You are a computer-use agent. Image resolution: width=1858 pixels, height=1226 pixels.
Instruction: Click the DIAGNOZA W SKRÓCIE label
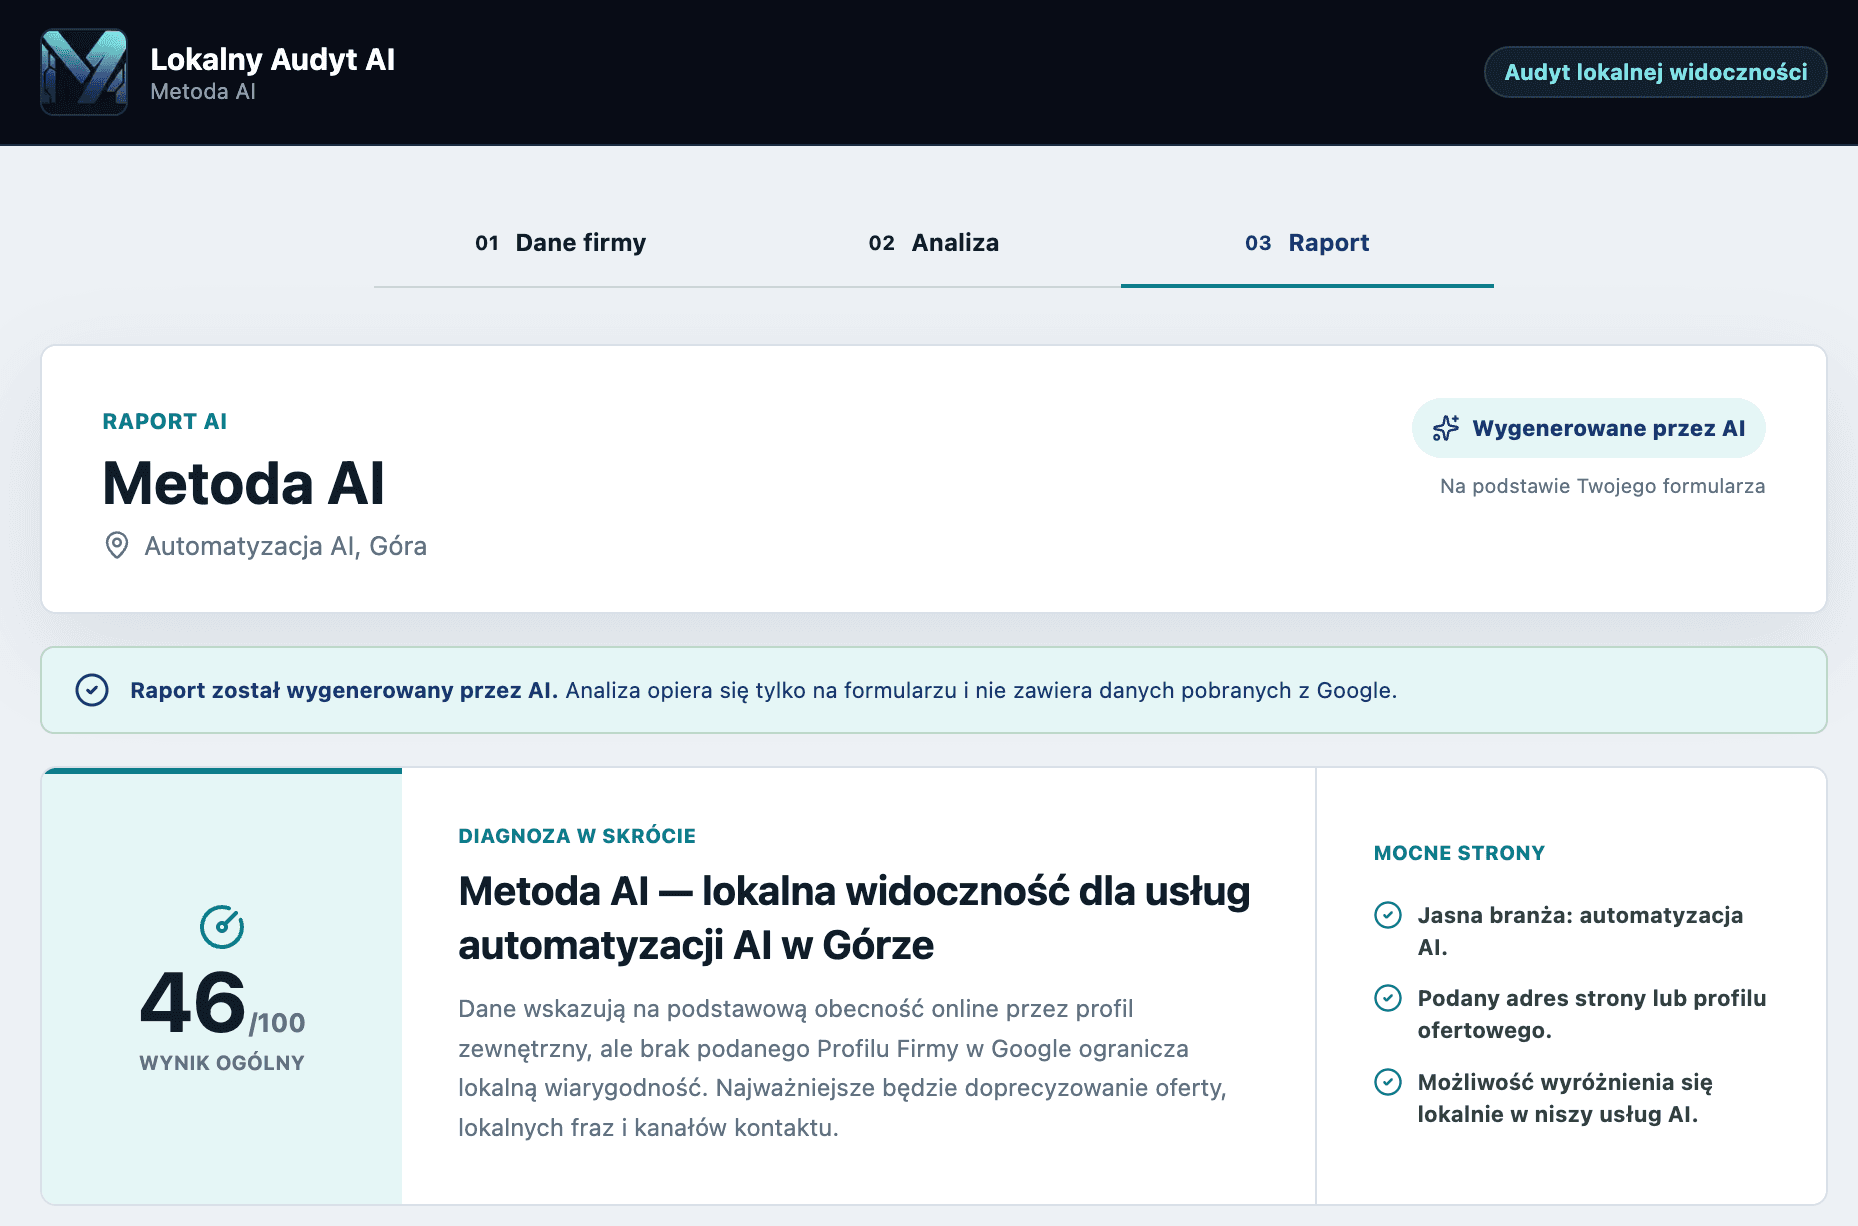click(x=577, y=836)
